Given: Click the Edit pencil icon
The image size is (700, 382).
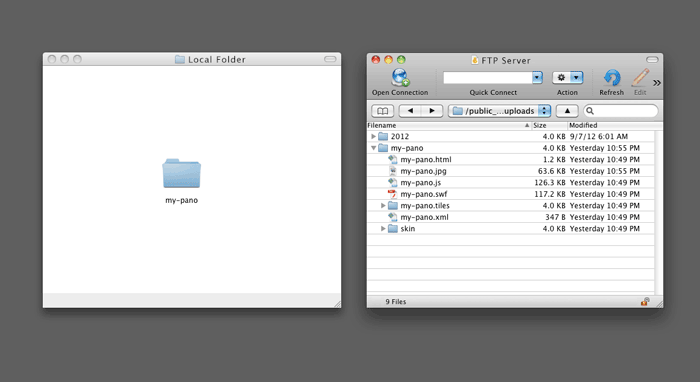Looking at the screenshot, I should pyautogui.click(x=640, y=78).
